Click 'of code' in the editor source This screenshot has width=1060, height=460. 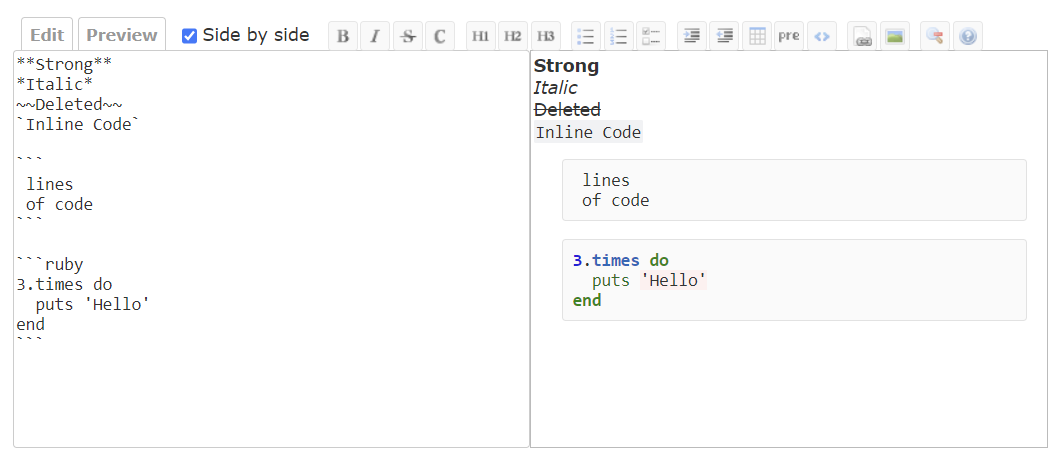click(59, 205)
